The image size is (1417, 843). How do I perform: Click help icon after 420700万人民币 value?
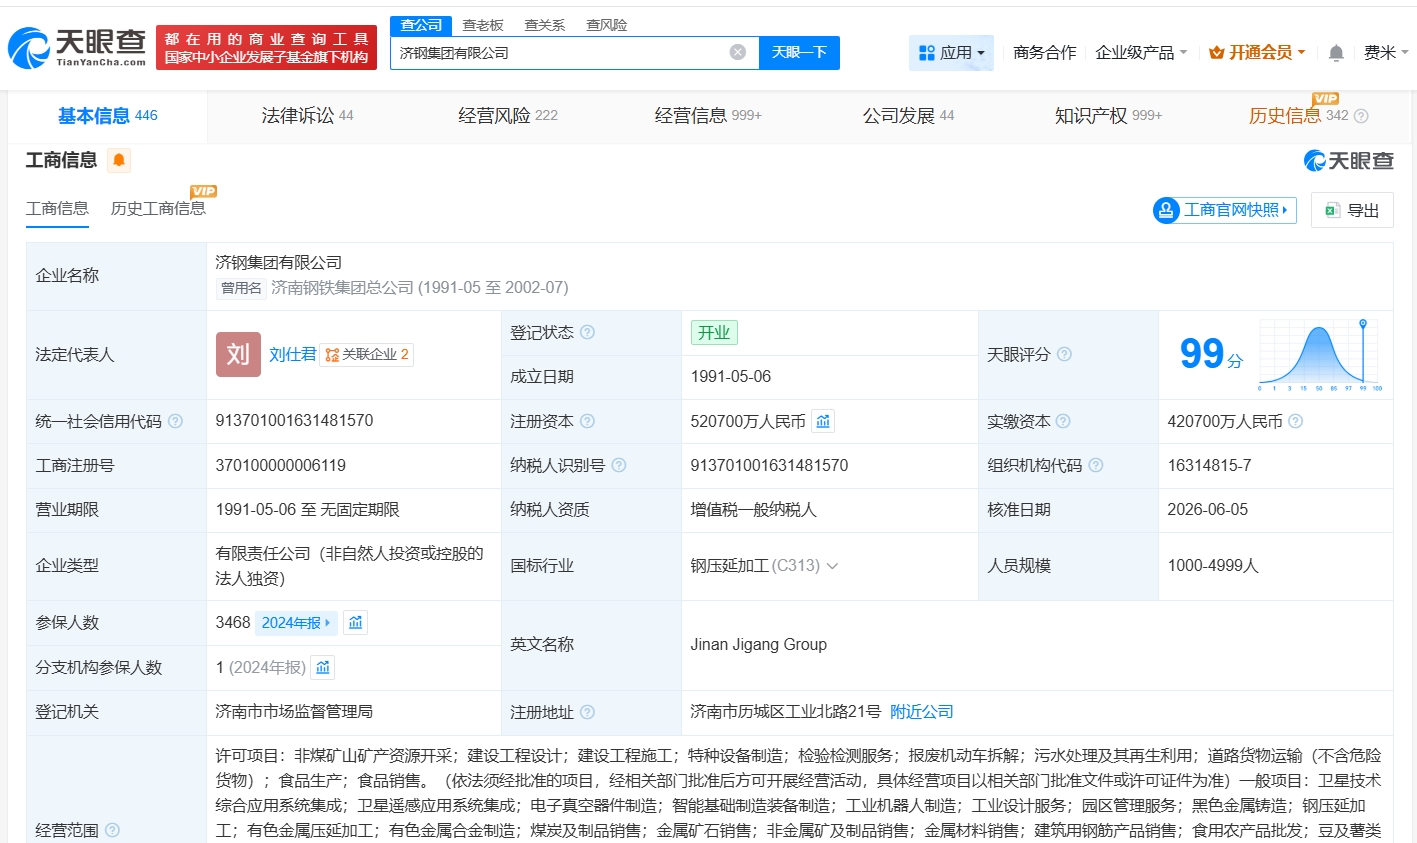pyautogui.click(x=1296, y=421)
